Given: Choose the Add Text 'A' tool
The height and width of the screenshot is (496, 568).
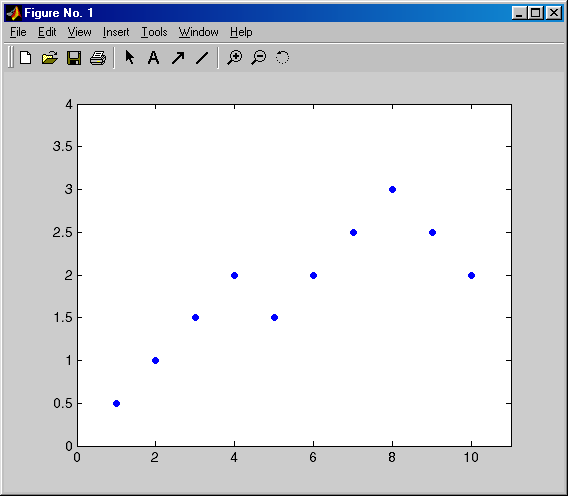Looking at the screenshot, I should (154, 58).
